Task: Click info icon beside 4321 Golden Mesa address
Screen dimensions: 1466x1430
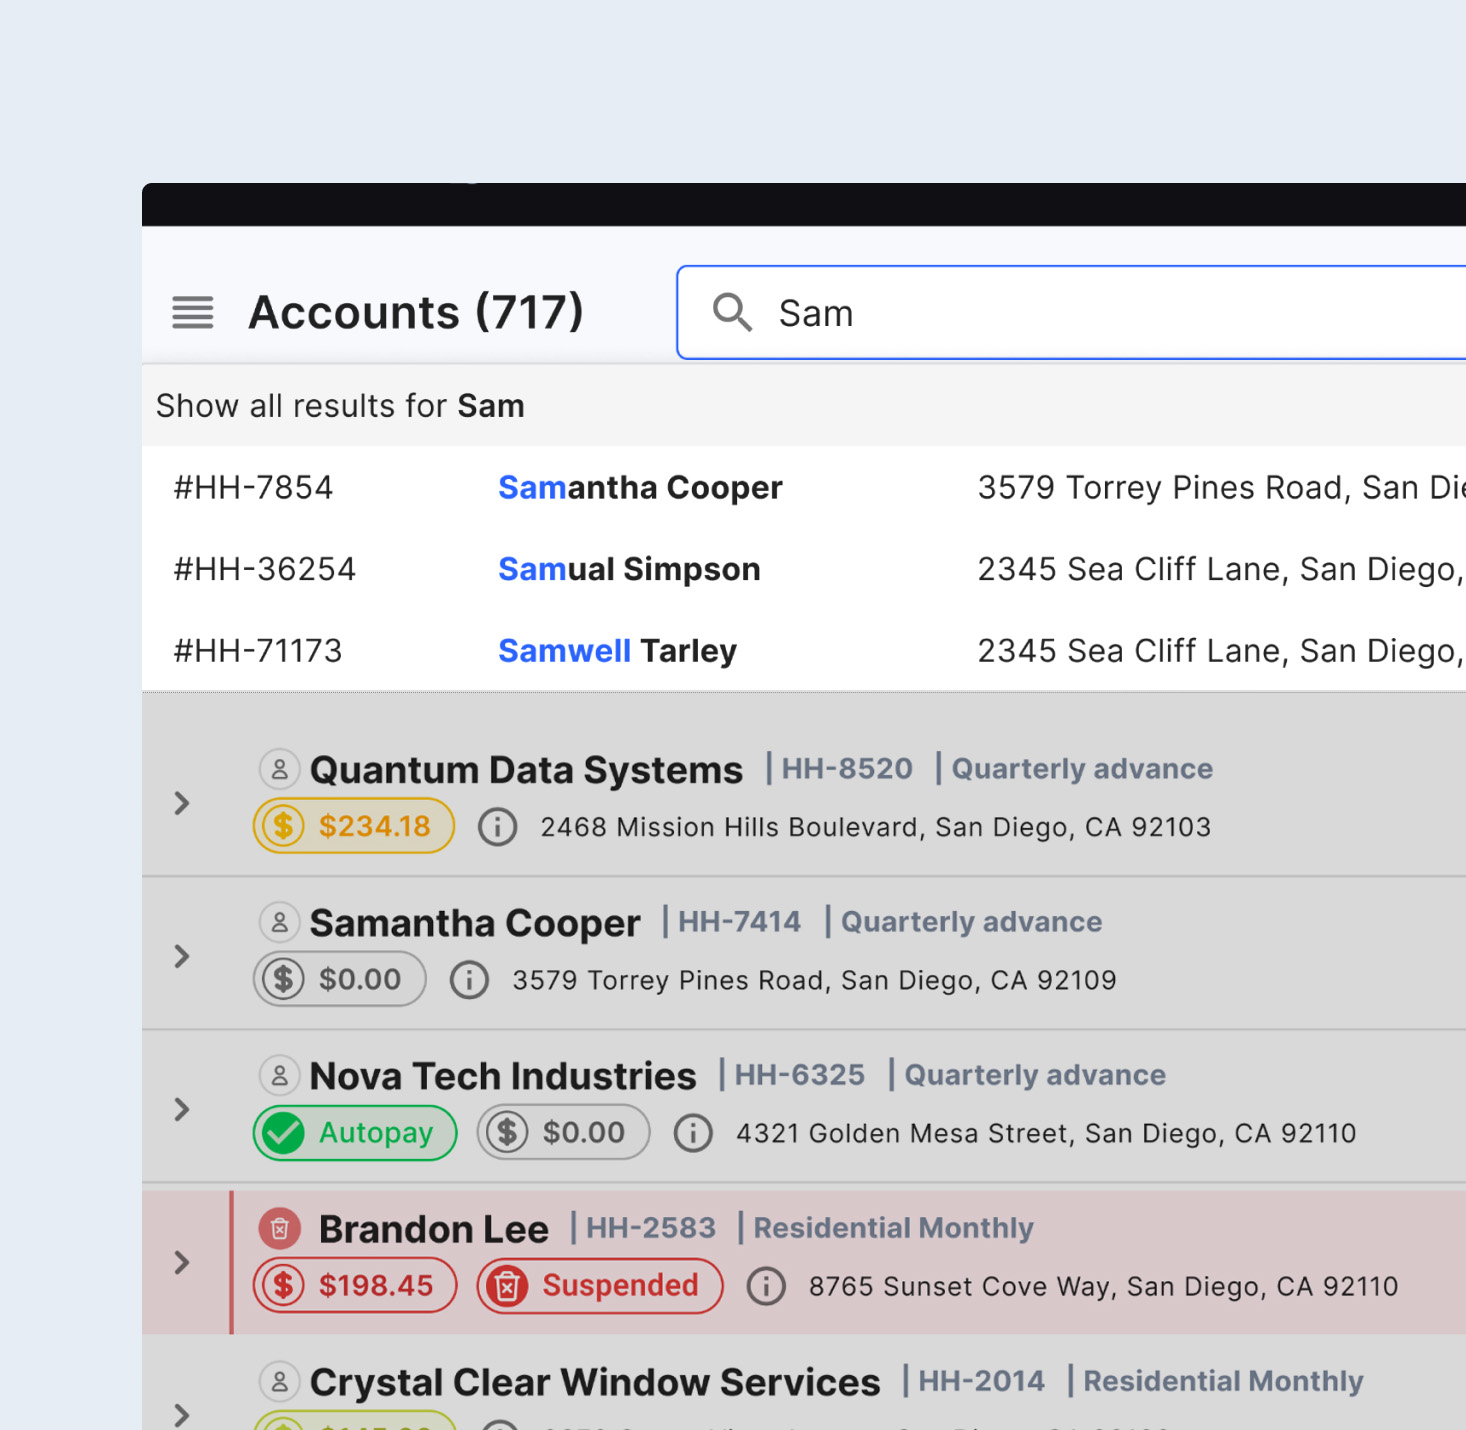Action: tap(693, 1133)
